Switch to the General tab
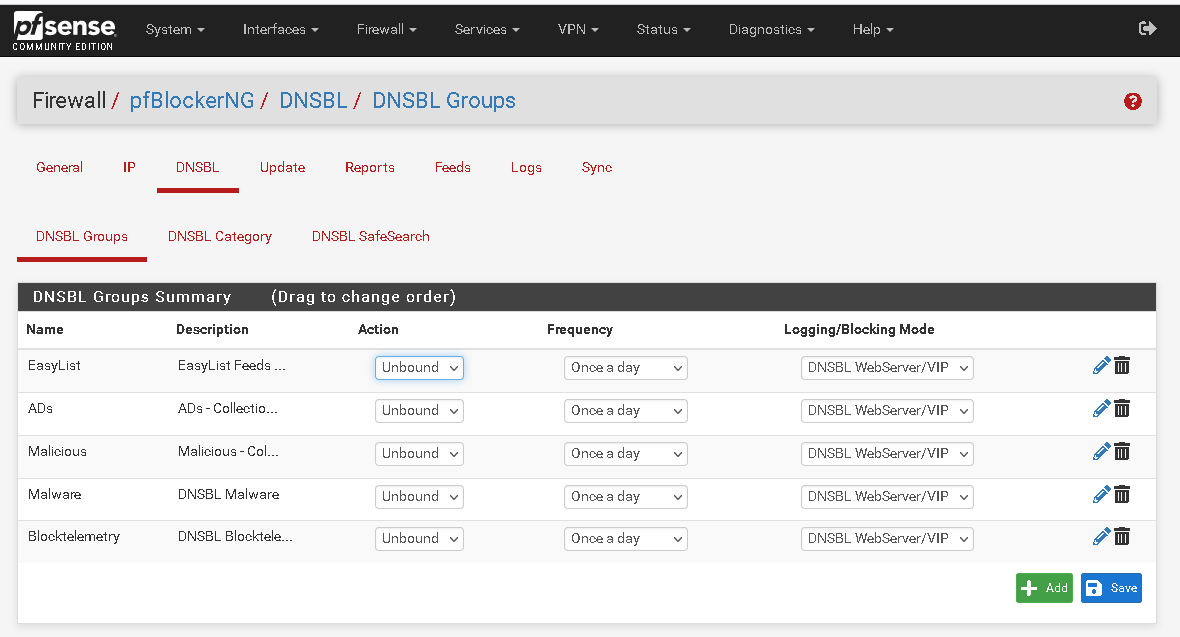The image size is (1180, 637). 59,167
